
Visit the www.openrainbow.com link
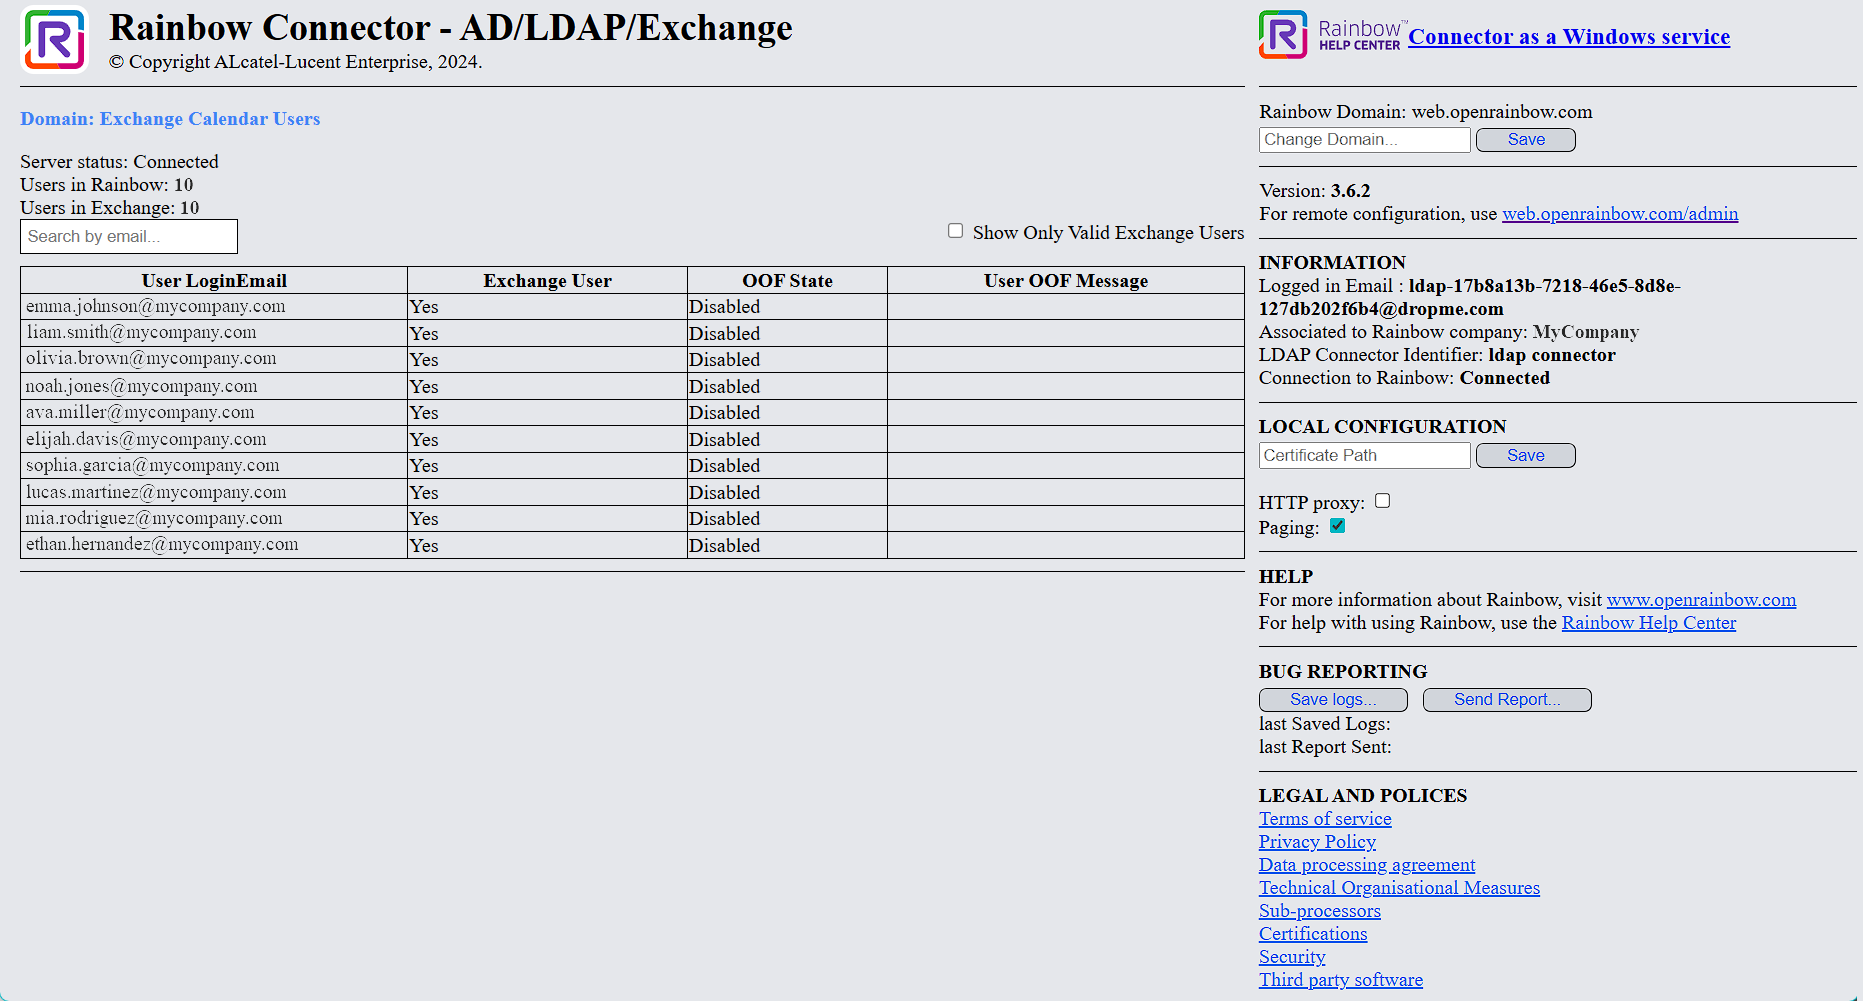(x=1700, y=600)
